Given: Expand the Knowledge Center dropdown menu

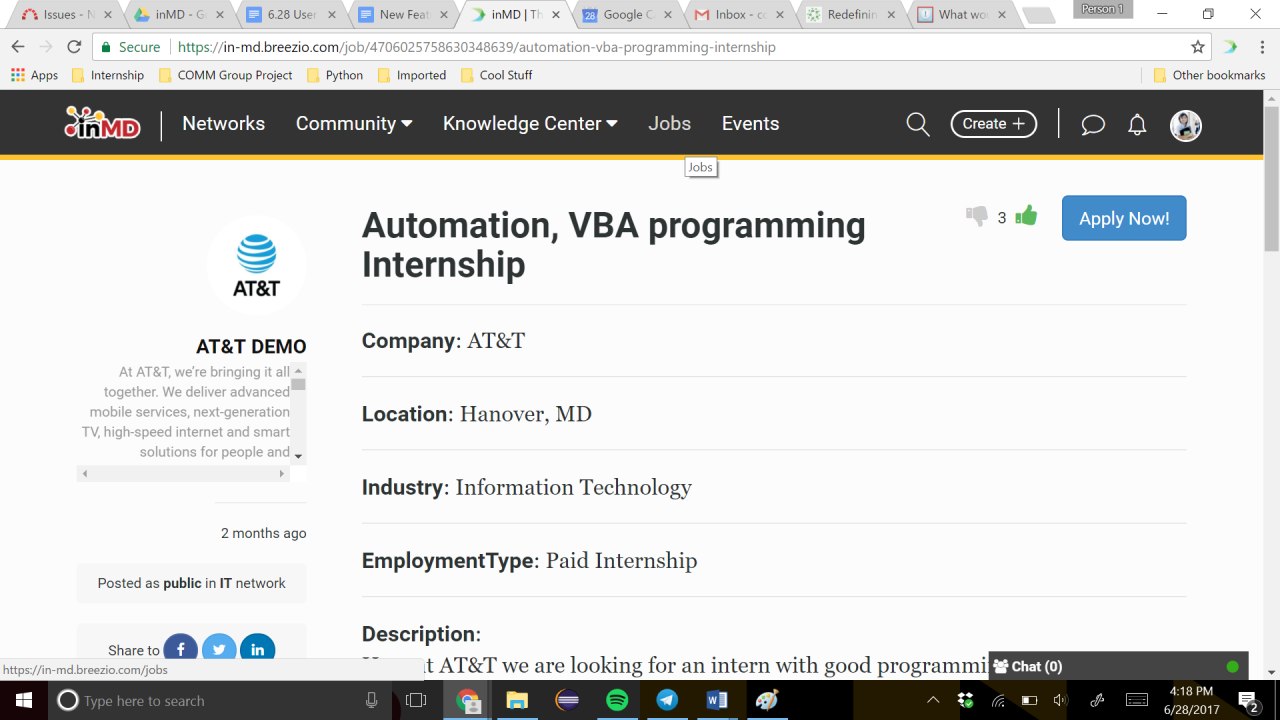Looking at the screenshot, I should [530, 124].
